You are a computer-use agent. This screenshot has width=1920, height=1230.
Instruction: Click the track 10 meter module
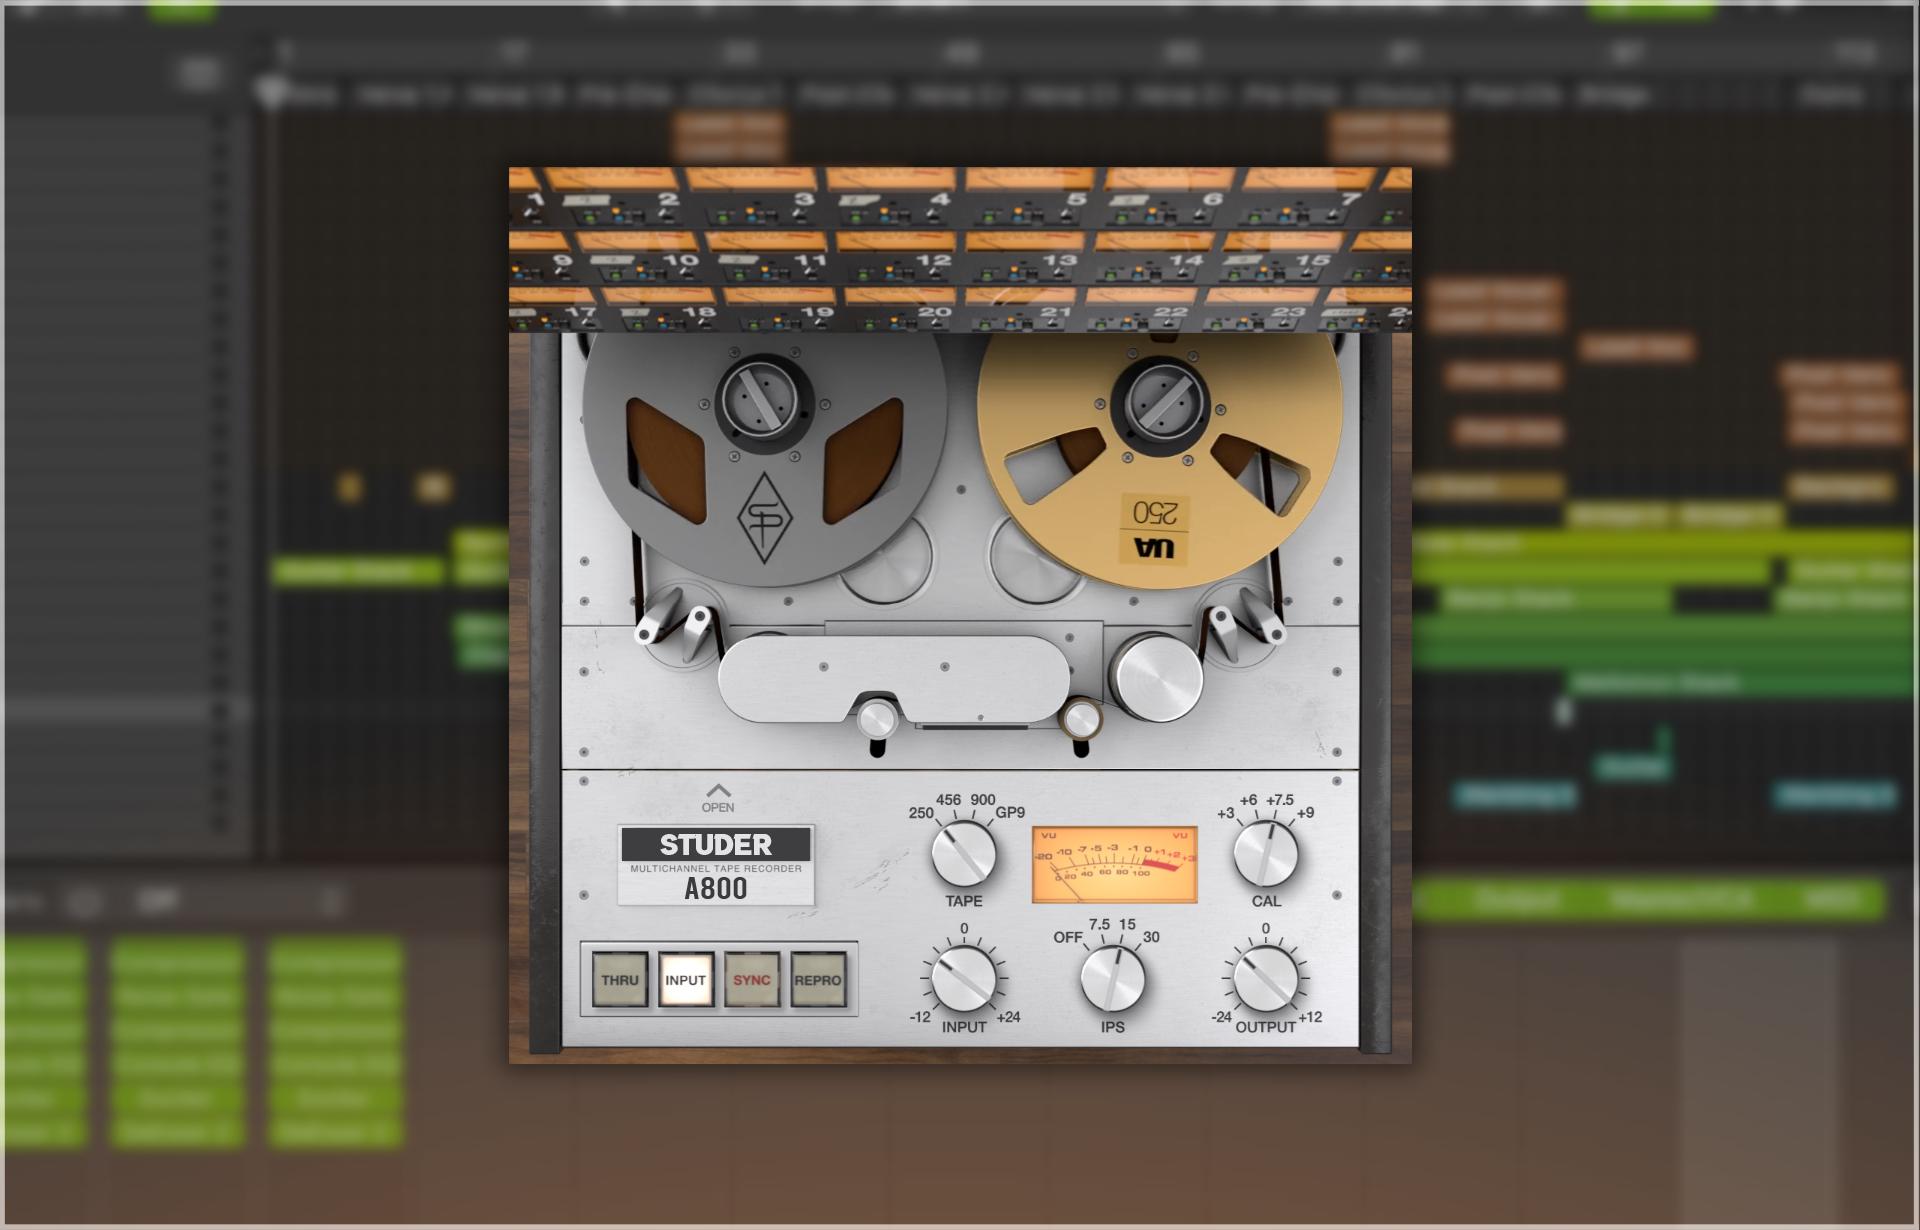coord(636,258)
